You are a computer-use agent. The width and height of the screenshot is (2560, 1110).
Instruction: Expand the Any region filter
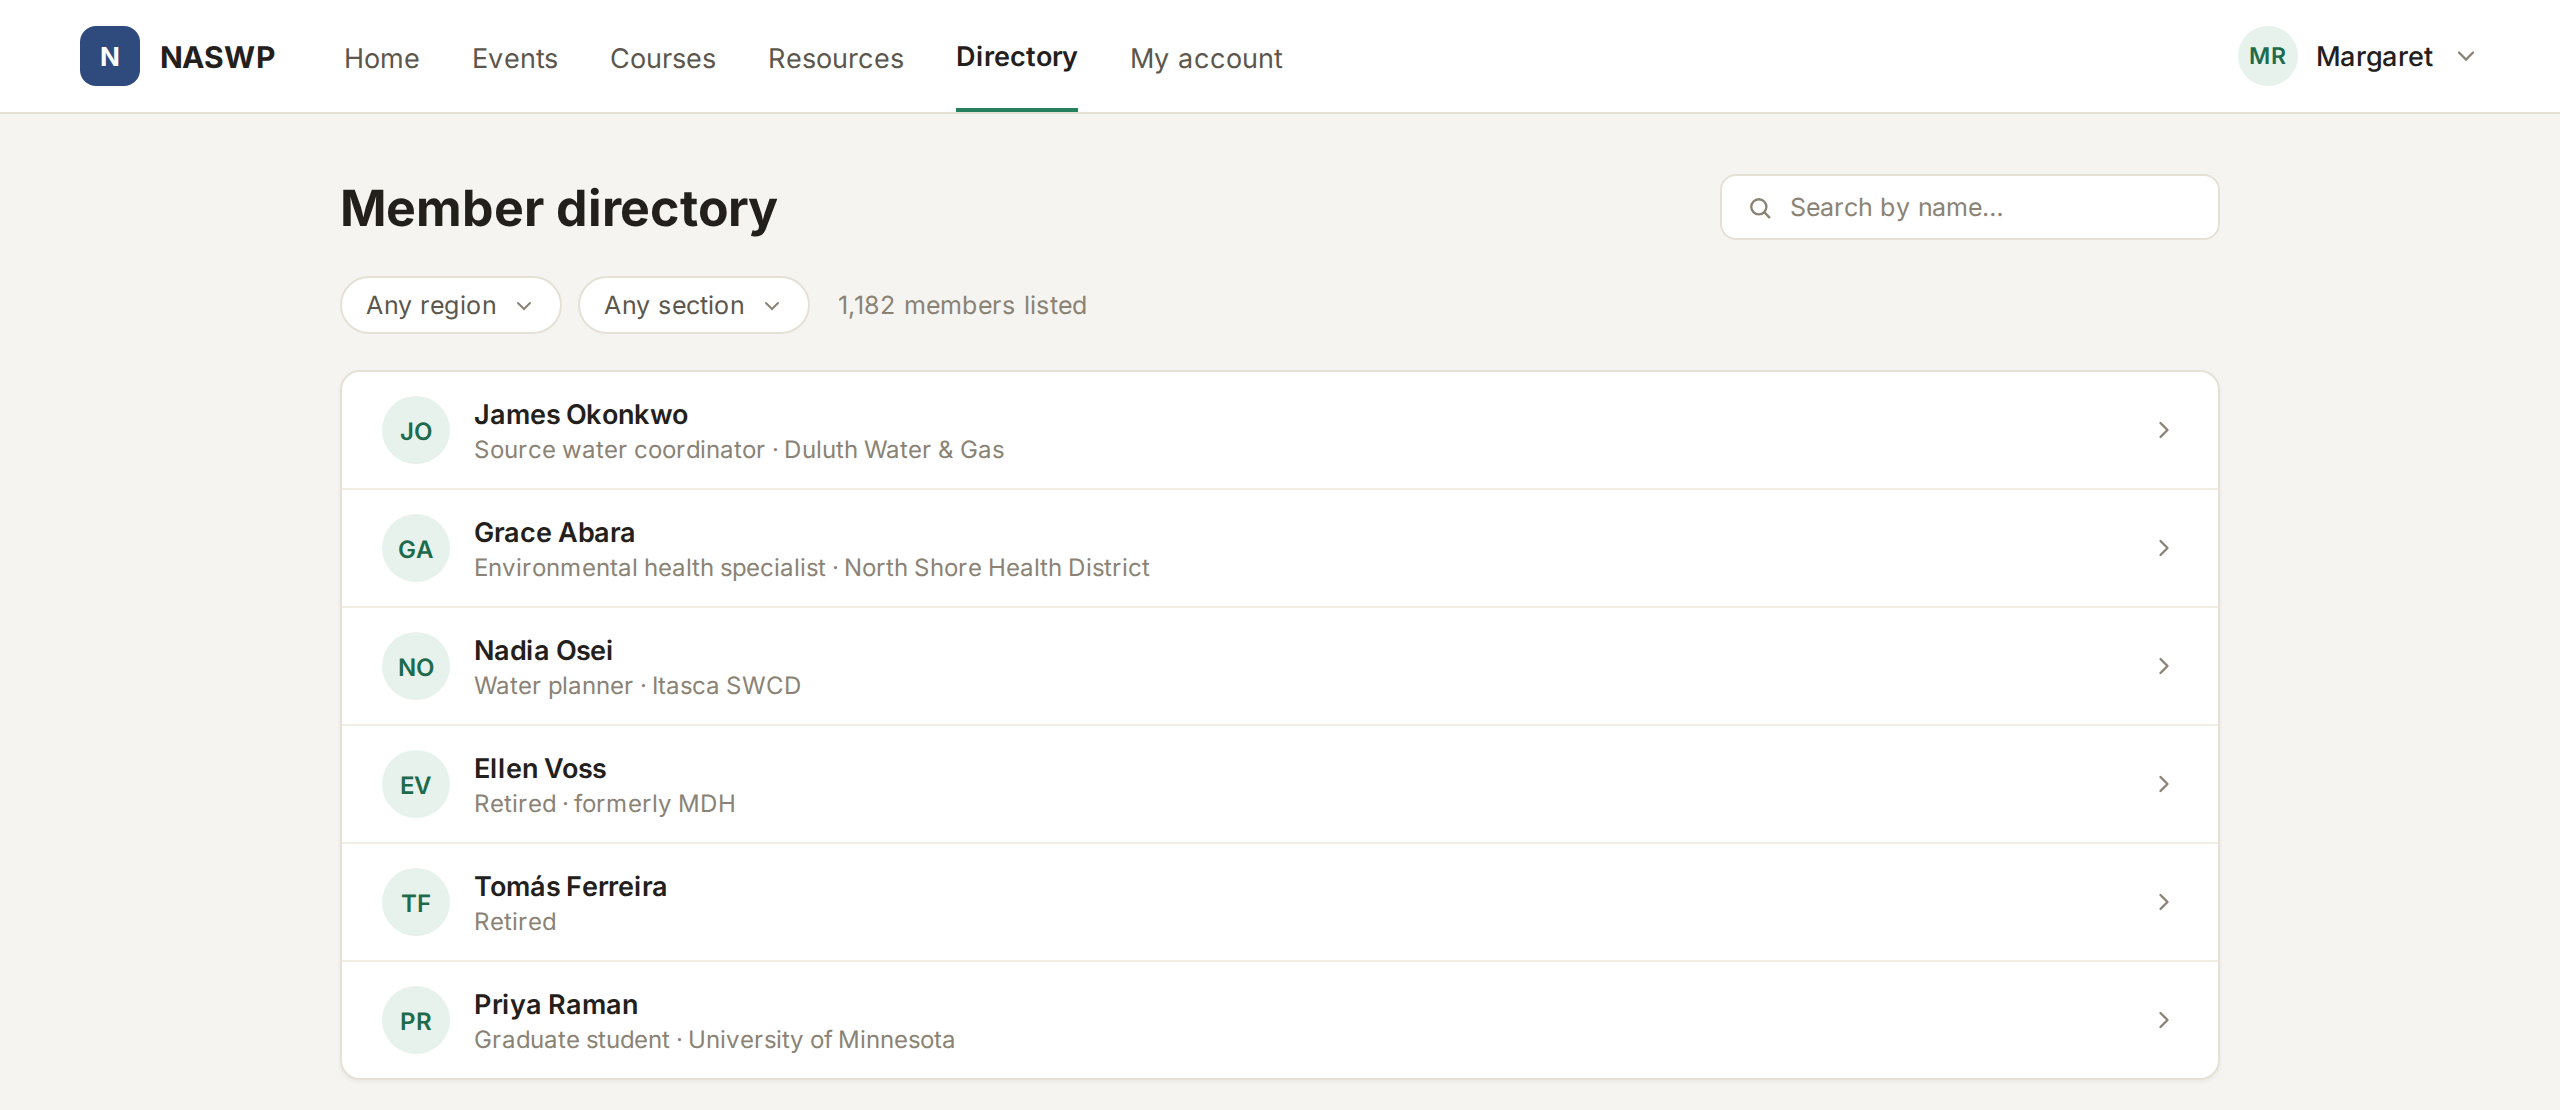(x=451, y=305)
